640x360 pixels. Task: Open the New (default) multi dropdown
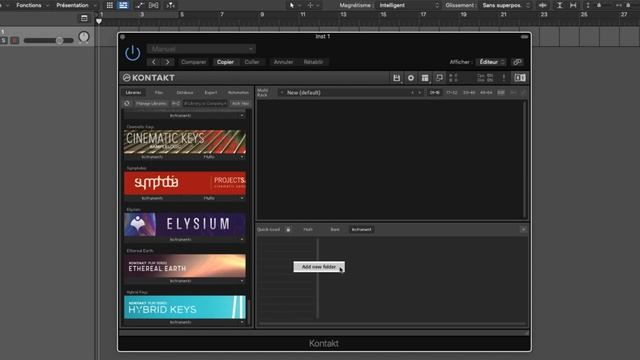pyautogui.click(x=347, y=93)
